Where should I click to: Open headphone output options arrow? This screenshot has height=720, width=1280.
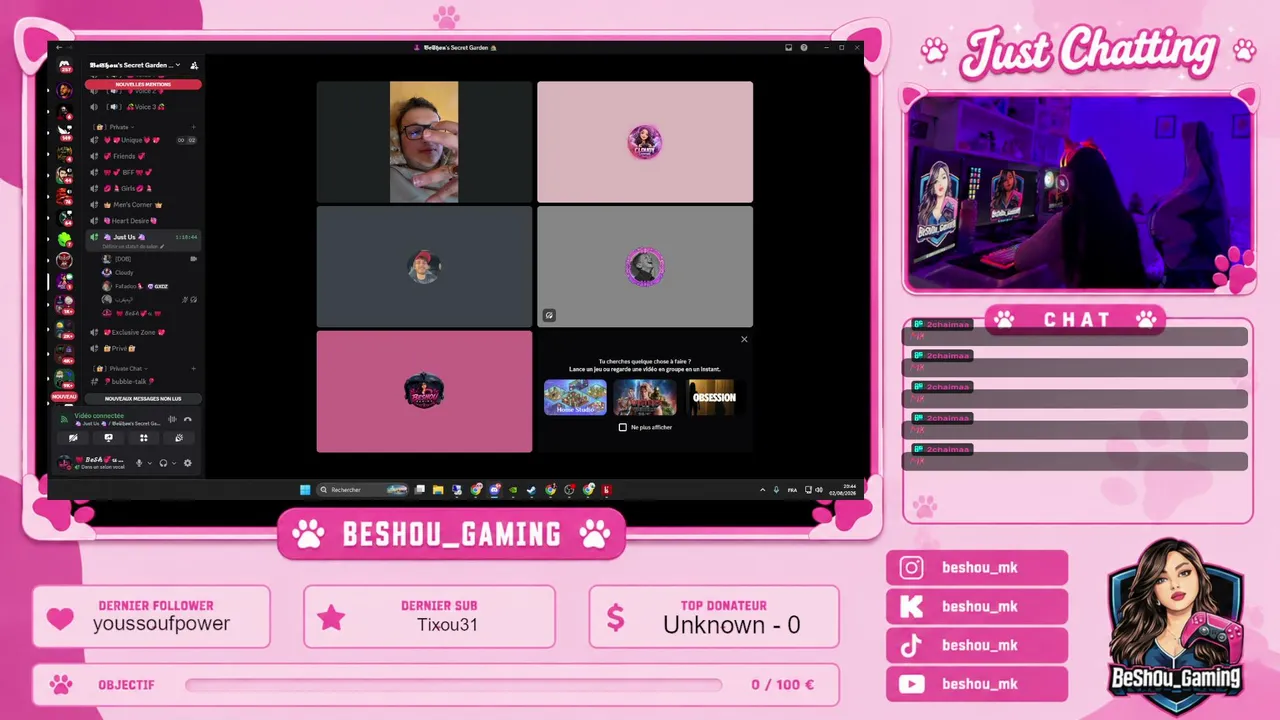coord(173,463)
